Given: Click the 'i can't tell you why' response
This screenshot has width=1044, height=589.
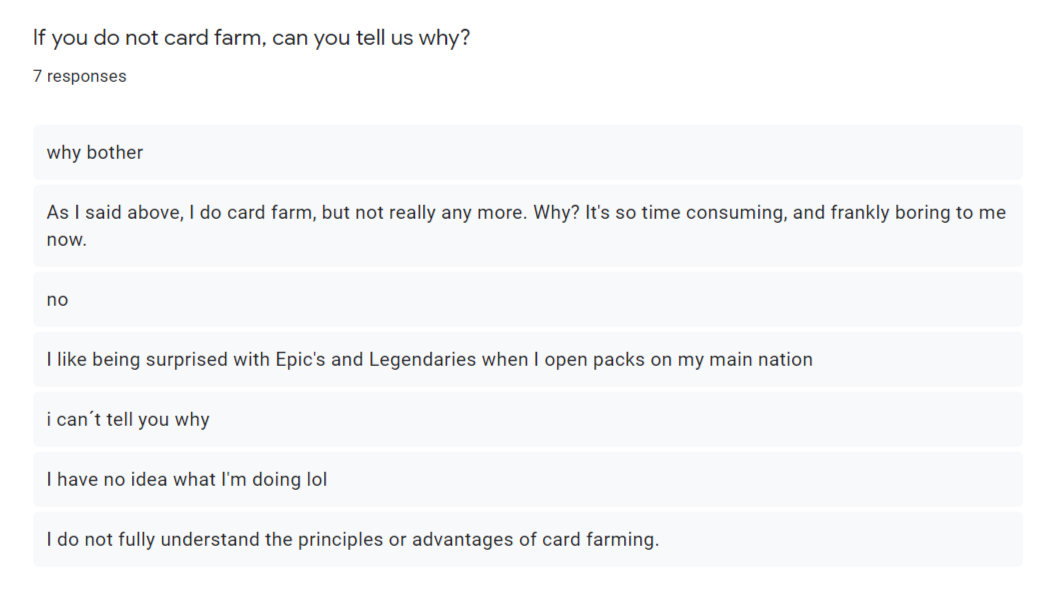Looking at the screenshot, I should coord(128,420).
